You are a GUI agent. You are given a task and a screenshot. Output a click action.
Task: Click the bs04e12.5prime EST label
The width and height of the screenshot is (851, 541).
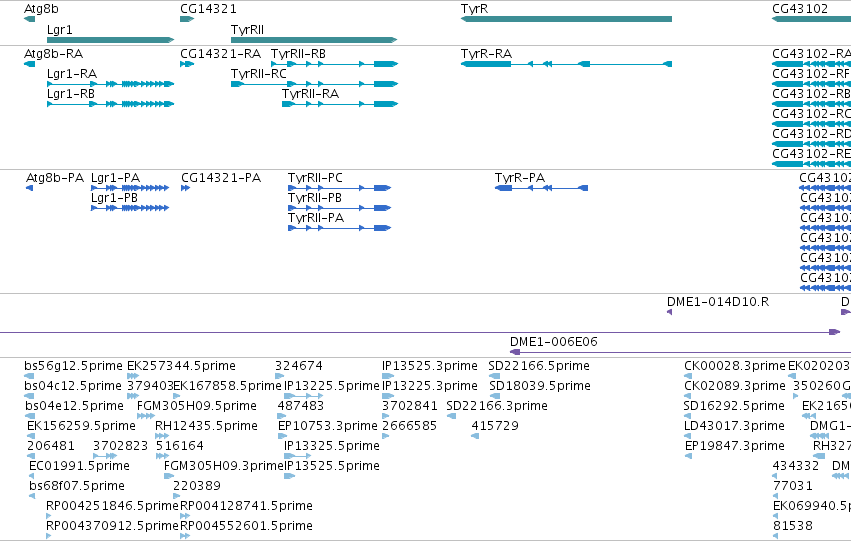pyautogui.click(x=74, y=406)
